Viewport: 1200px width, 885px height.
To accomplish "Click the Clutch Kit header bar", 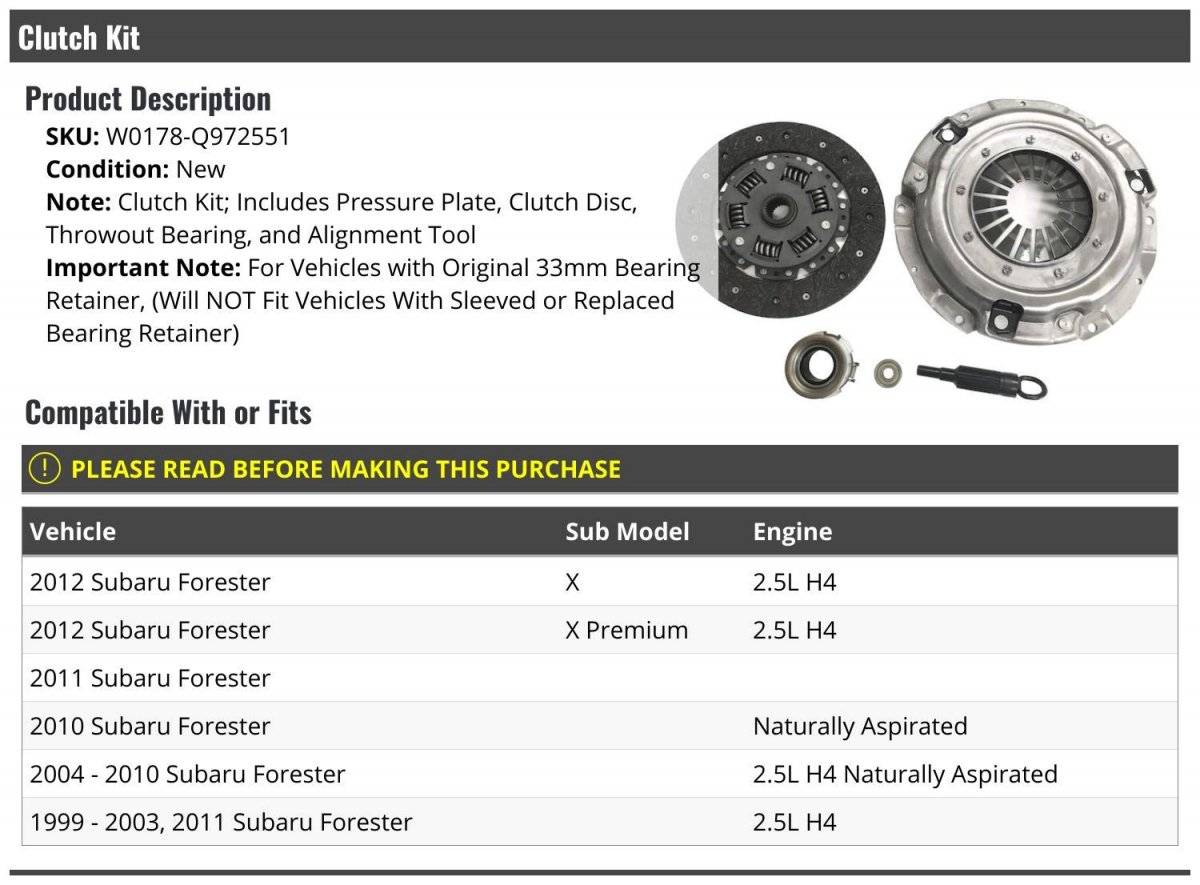I will (x=600, y=38).
